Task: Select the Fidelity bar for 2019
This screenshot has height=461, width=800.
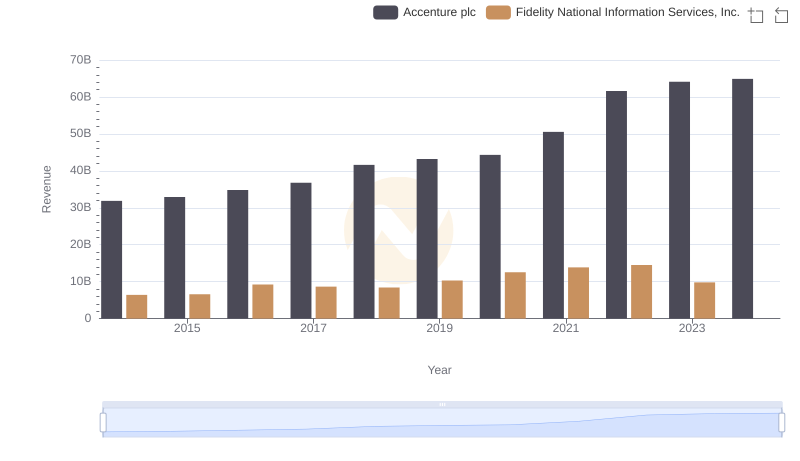Action: pyautogui.click(x=452, y=299)
